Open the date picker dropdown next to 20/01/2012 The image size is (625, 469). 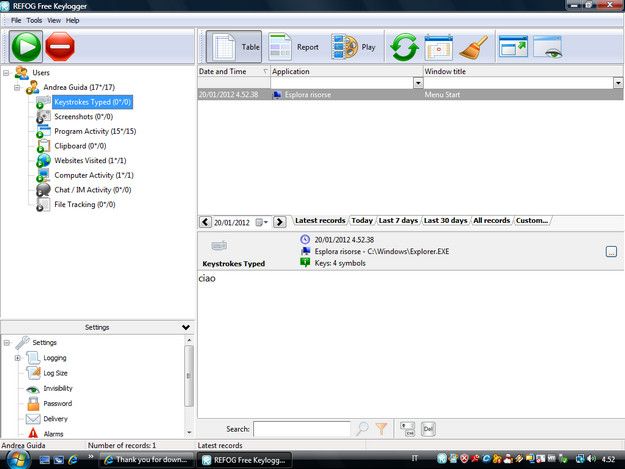point(261,222)
